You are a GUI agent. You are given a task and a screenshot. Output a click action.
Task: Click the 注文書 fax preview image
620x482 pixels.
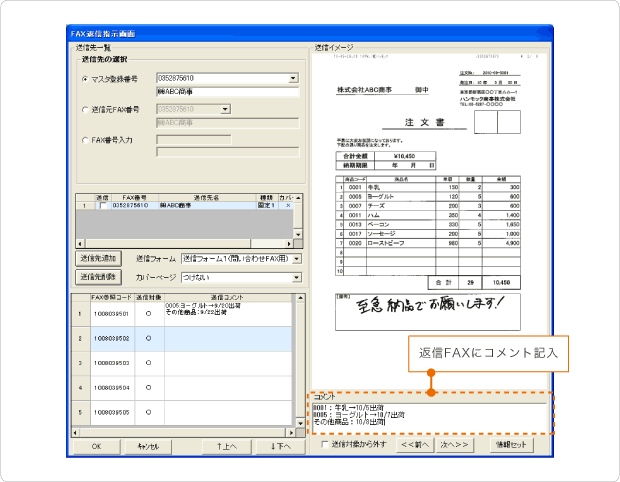coord(429,221)
